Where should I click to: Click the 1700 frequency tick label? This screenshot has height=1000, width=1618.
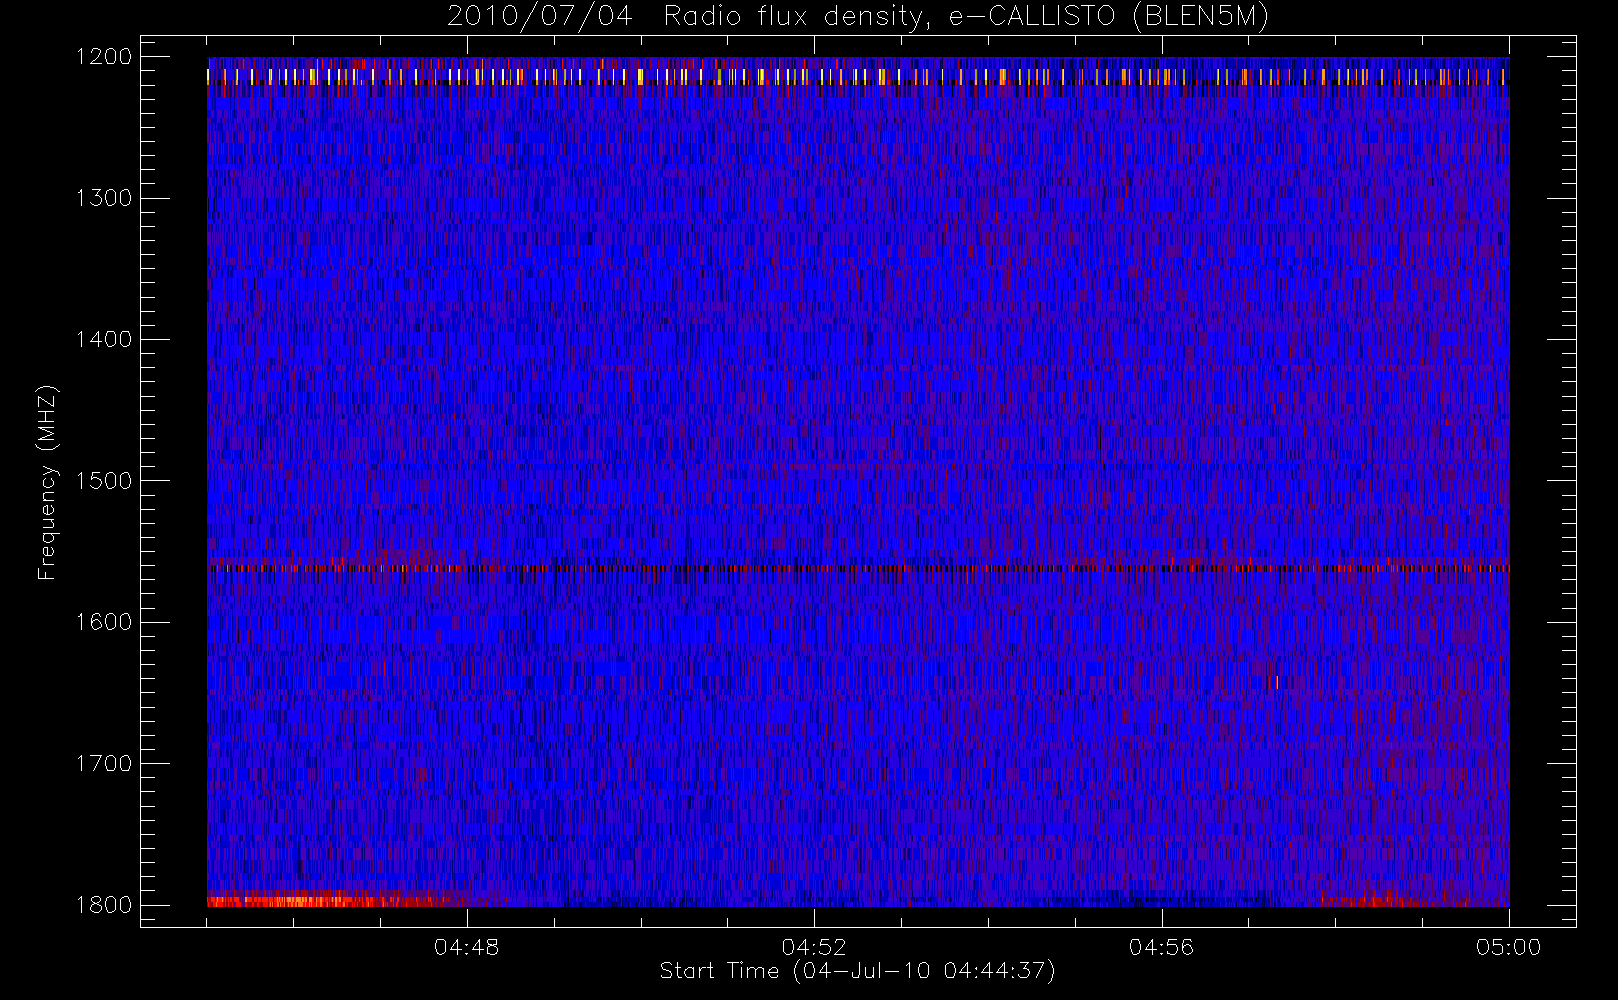pos(104,764)
